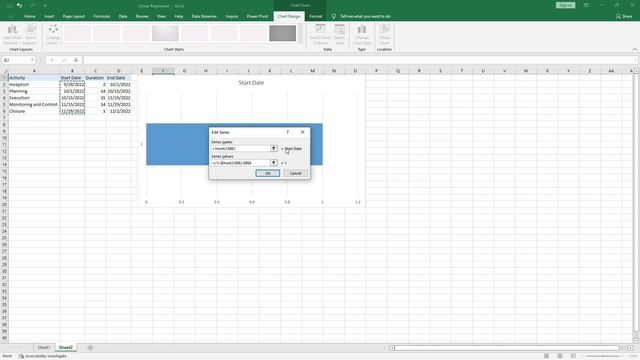The image size is (640, 360).
Task: Click the formula bar input area
Action: 359,60
